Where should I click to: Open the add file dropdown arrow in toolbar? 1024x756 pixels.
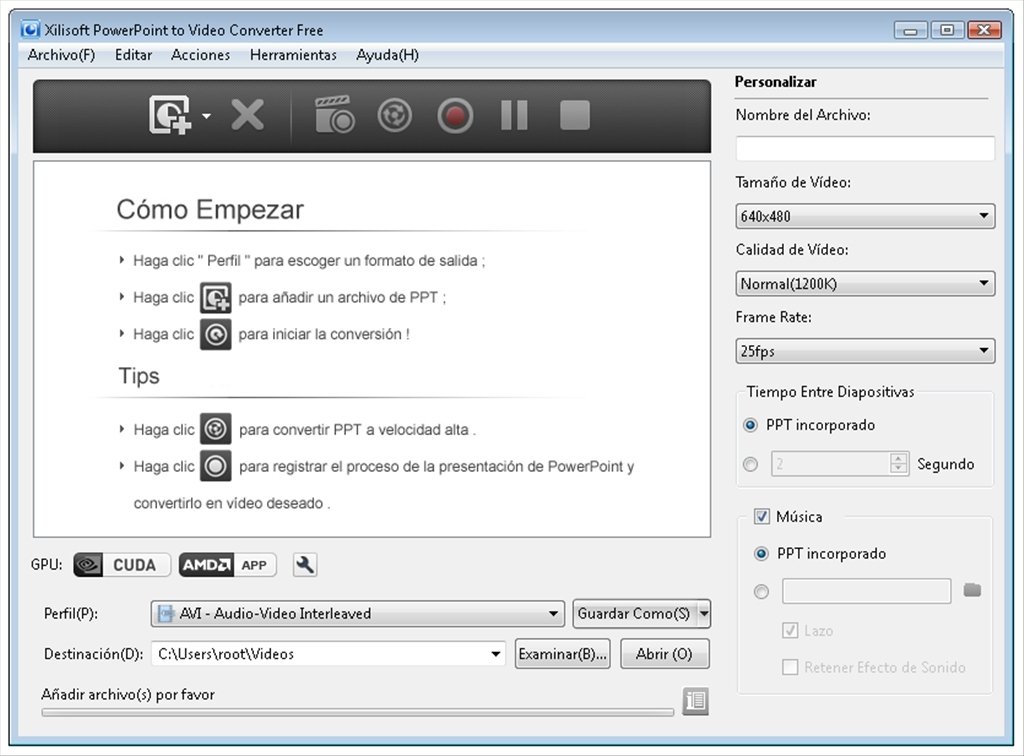[x=206, y=116]
